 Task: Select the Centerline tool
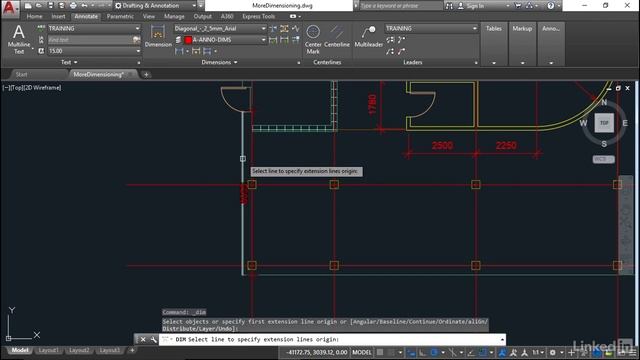click(x=337, y=36)
